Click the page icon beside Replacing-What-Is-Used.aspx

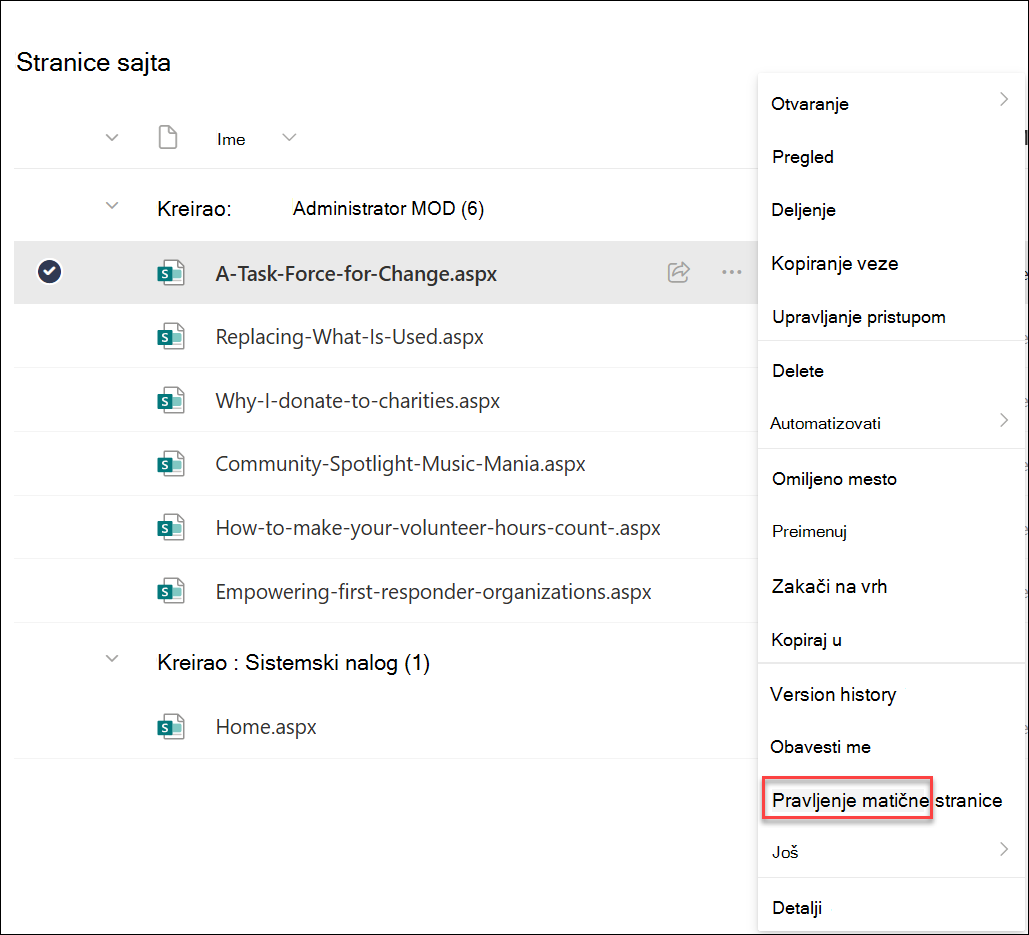pyautogui.click(x=171, y=337)
